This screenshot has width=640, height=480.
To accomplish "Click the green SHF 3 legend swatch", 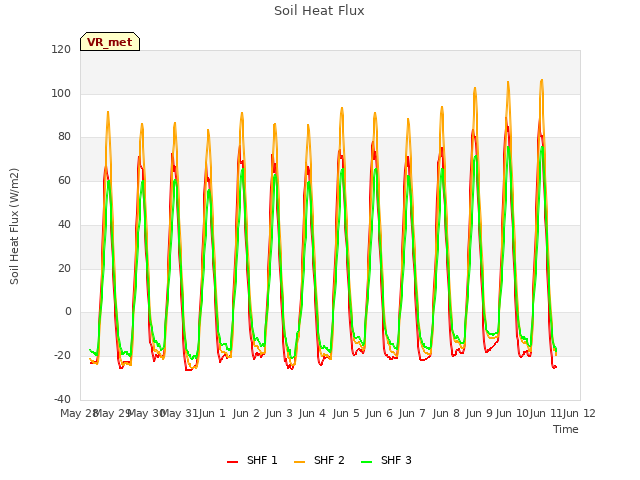I will pyautogui.click(x=367, y=462).
